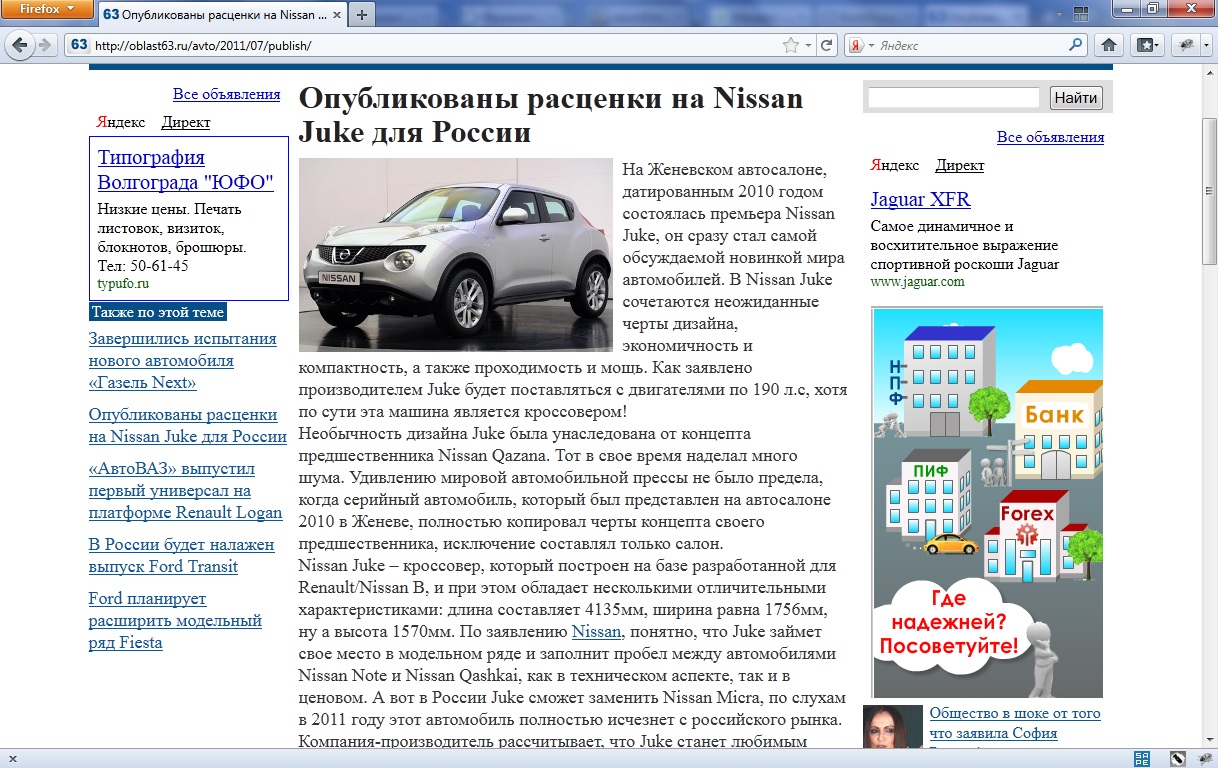The width and height of the screenshot is (1218, 768).
Task: Click the blocker add-on icon in status bar
Action: click(1178, 759)
